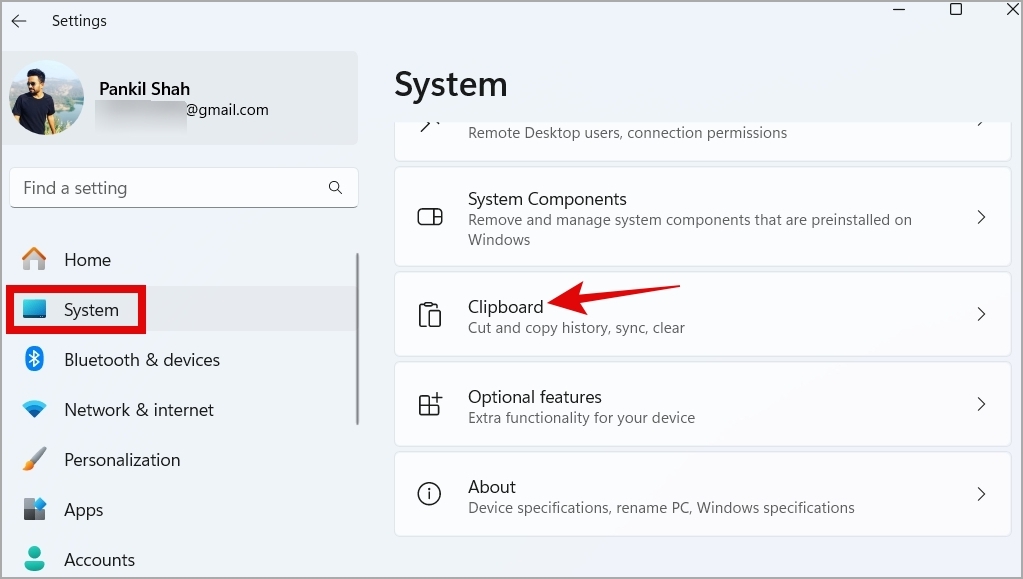This screenshot has height=579, width=1023.
Task: Open Home in the sidebar
Action: [x=179, y=260]
